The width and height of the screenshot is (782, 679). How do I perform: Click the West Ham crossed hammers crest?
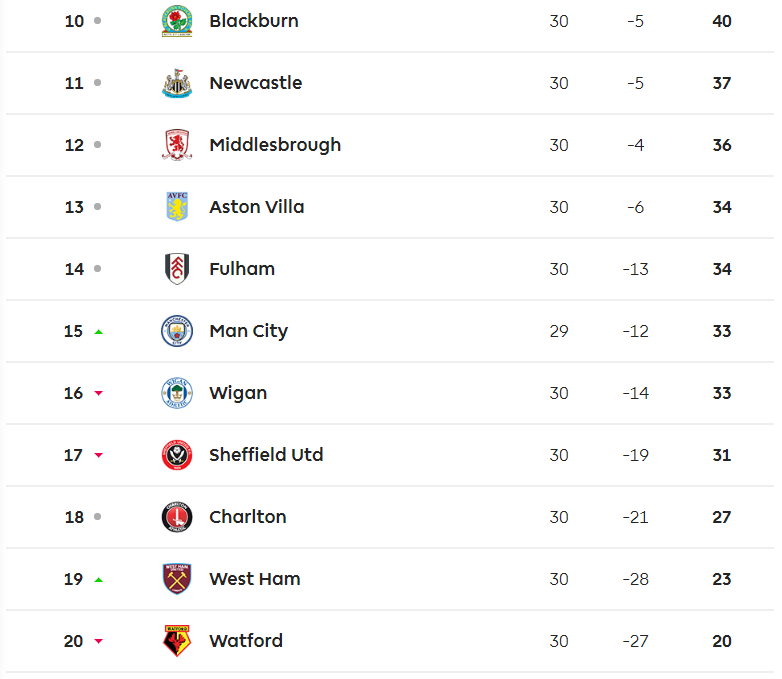point(177,579)
